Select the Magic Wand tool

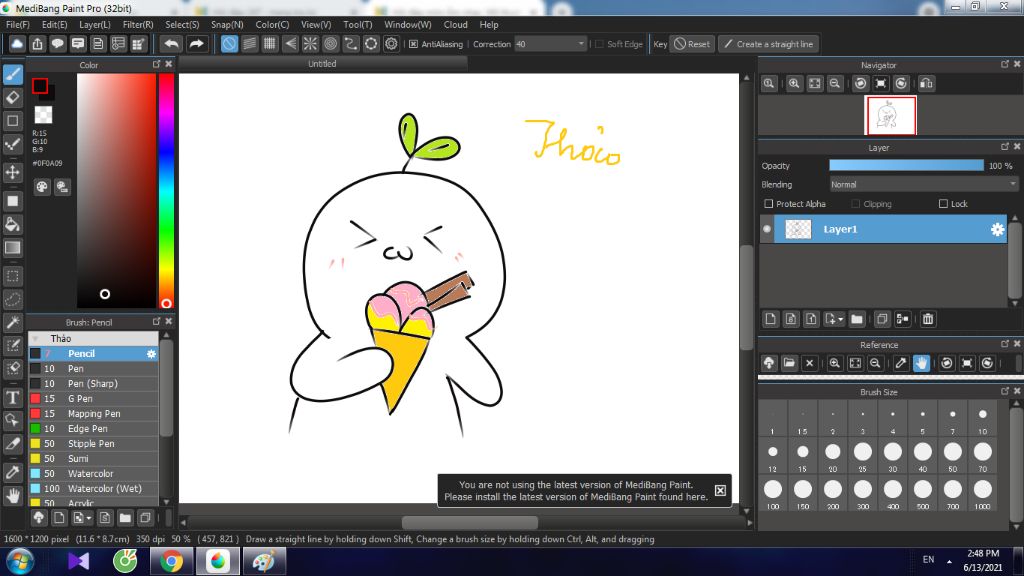13,322
